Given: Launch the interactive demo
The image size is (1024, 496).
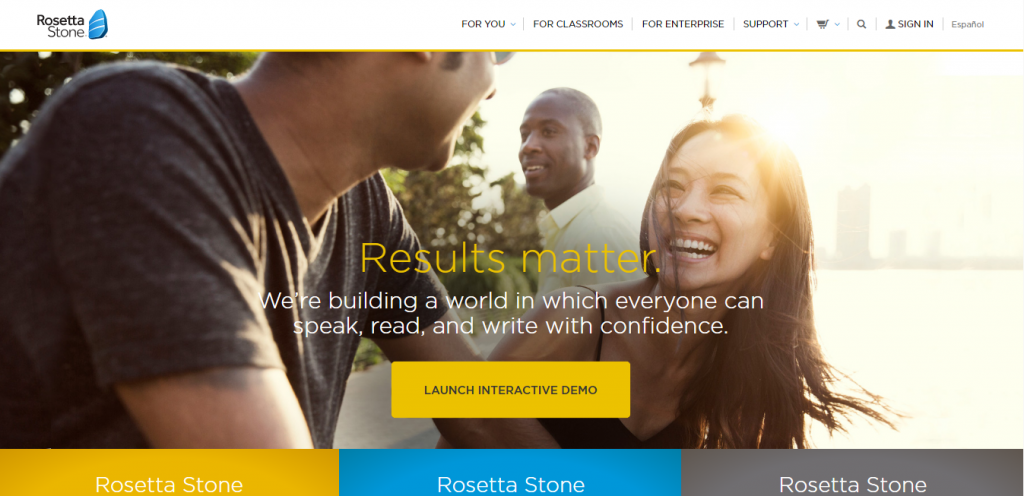Looking at the screenshot, I should pyautogui.click(x=511, y=390).
